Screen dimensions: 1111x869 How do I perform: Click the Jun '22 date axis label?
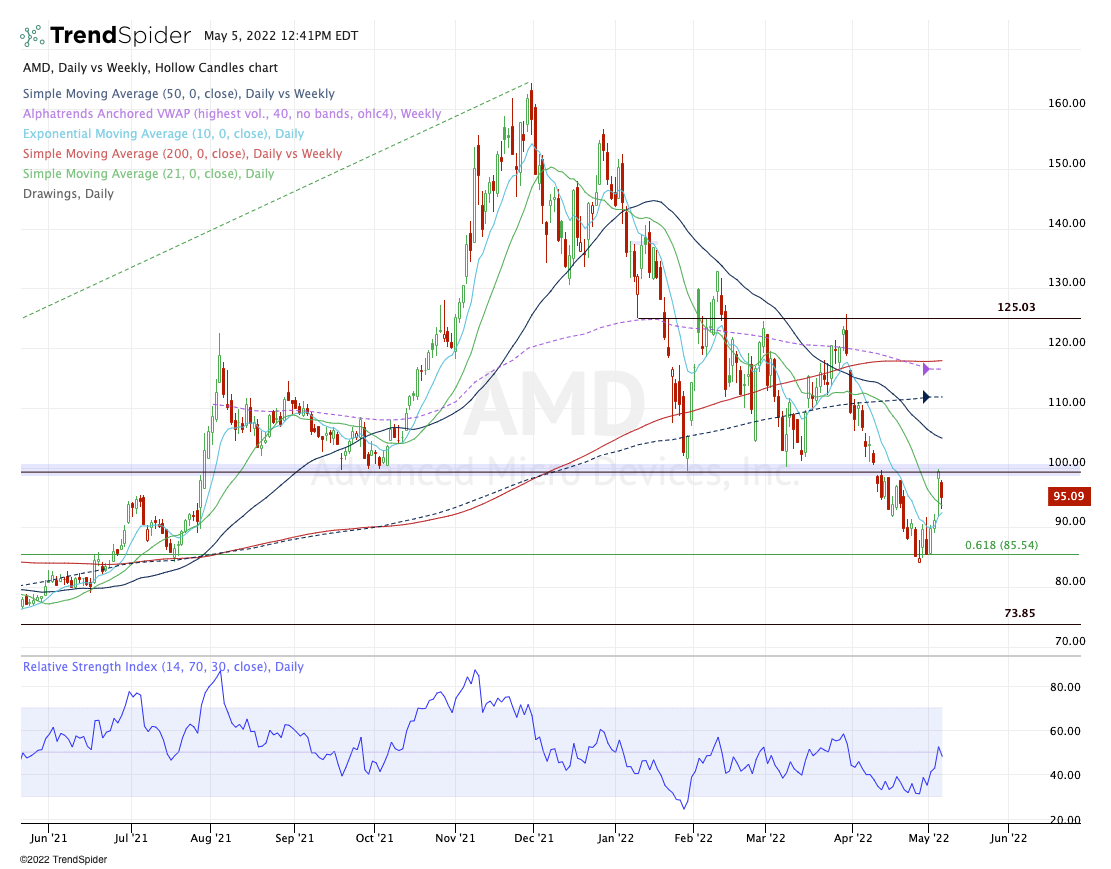[x=1008, y=838]
